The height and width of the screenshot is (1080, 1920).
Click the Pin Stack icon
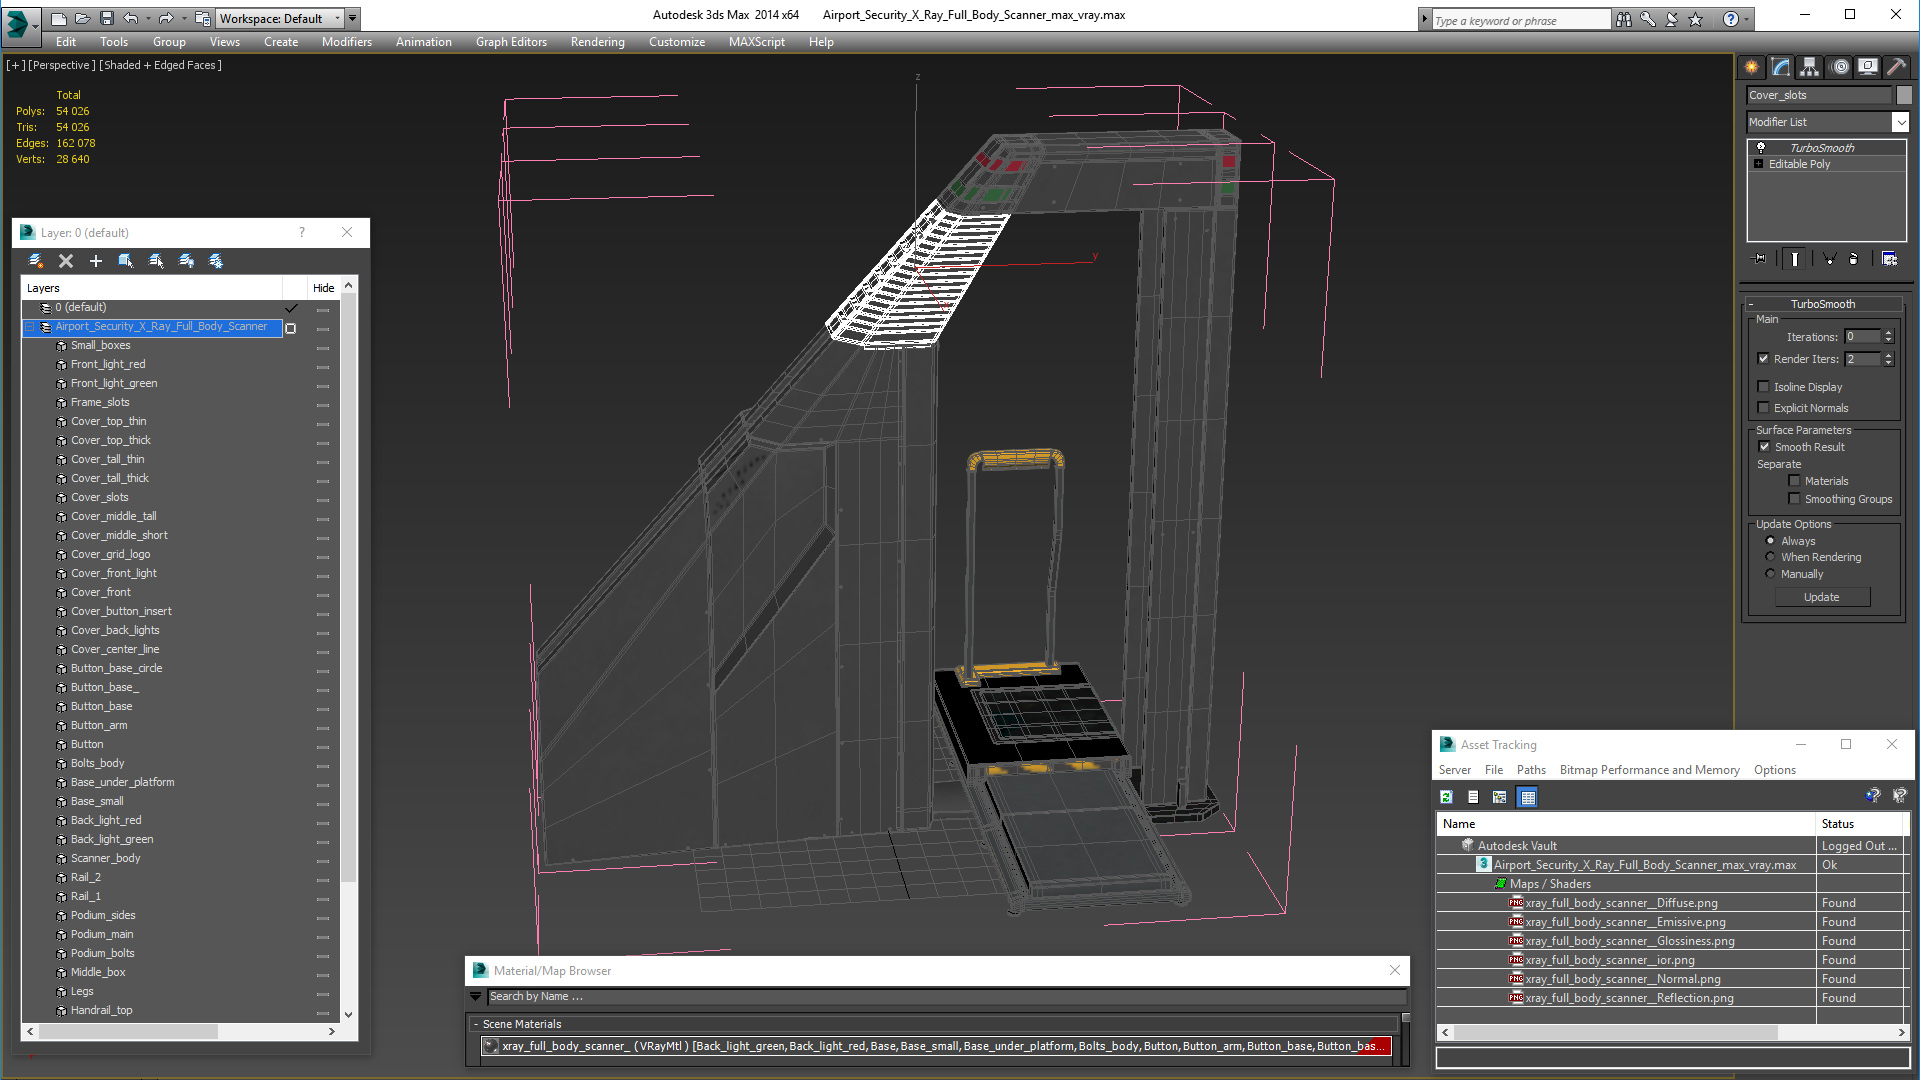point(1760,259)
